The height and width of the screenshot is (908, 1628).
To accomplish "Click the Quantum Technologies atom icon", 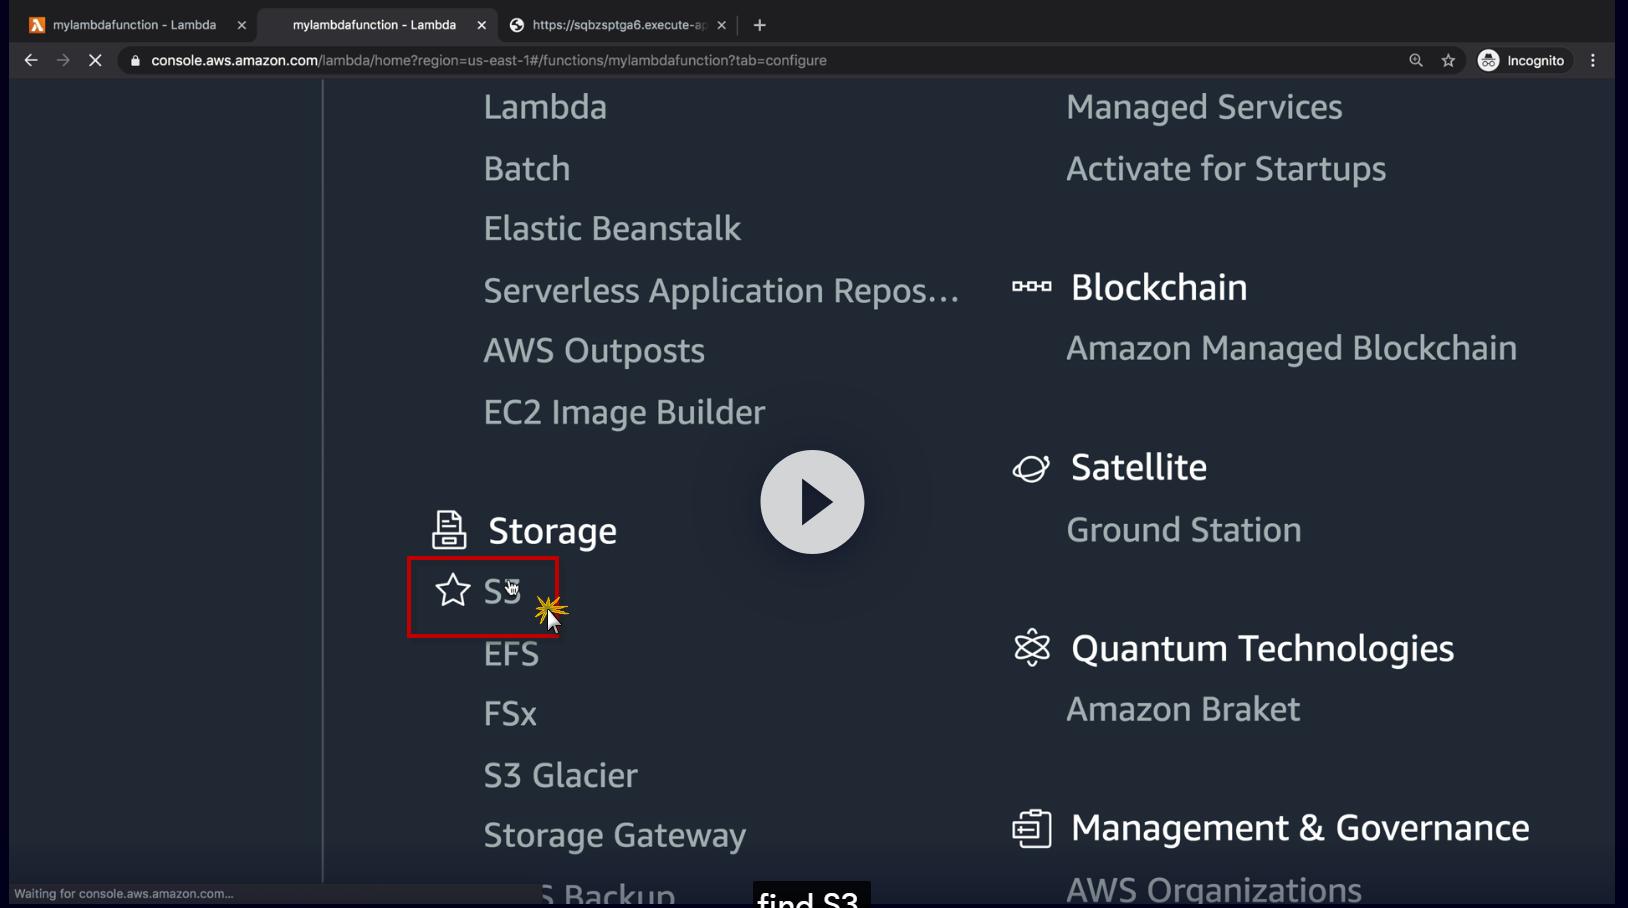I will 1031,648.
